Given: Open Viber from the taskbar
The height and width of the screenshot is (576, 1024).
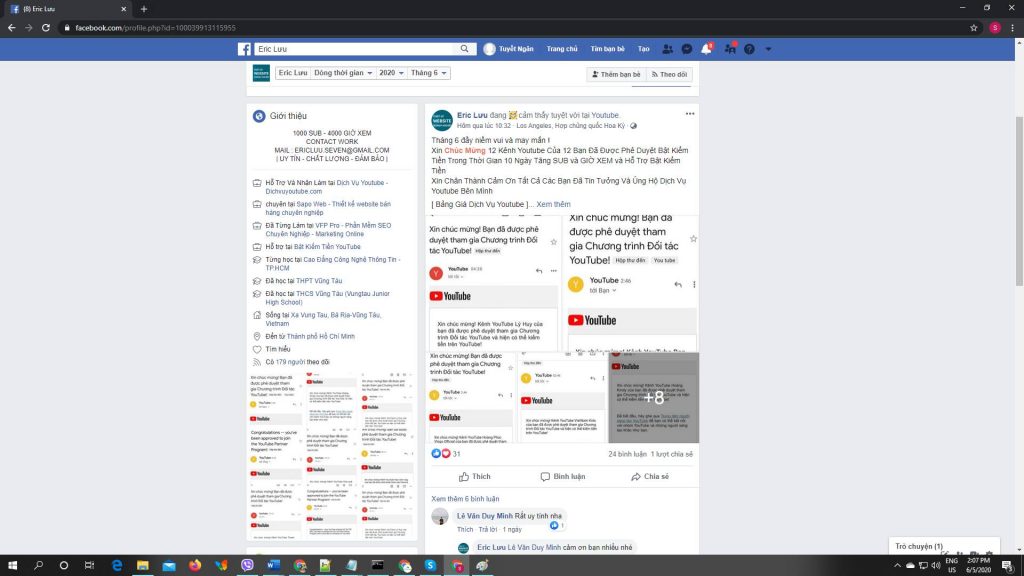Looking at the screenshot, I should point(247,566).
